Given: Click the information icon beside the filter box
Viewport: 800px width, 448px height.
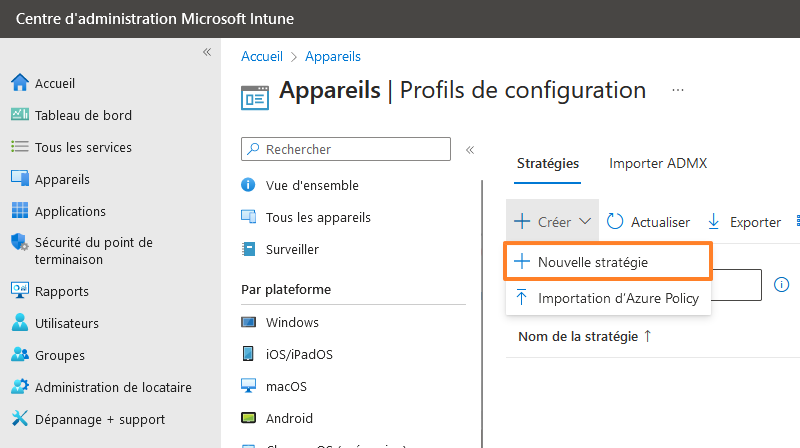Looking at the screenshot, I should 781,285.
